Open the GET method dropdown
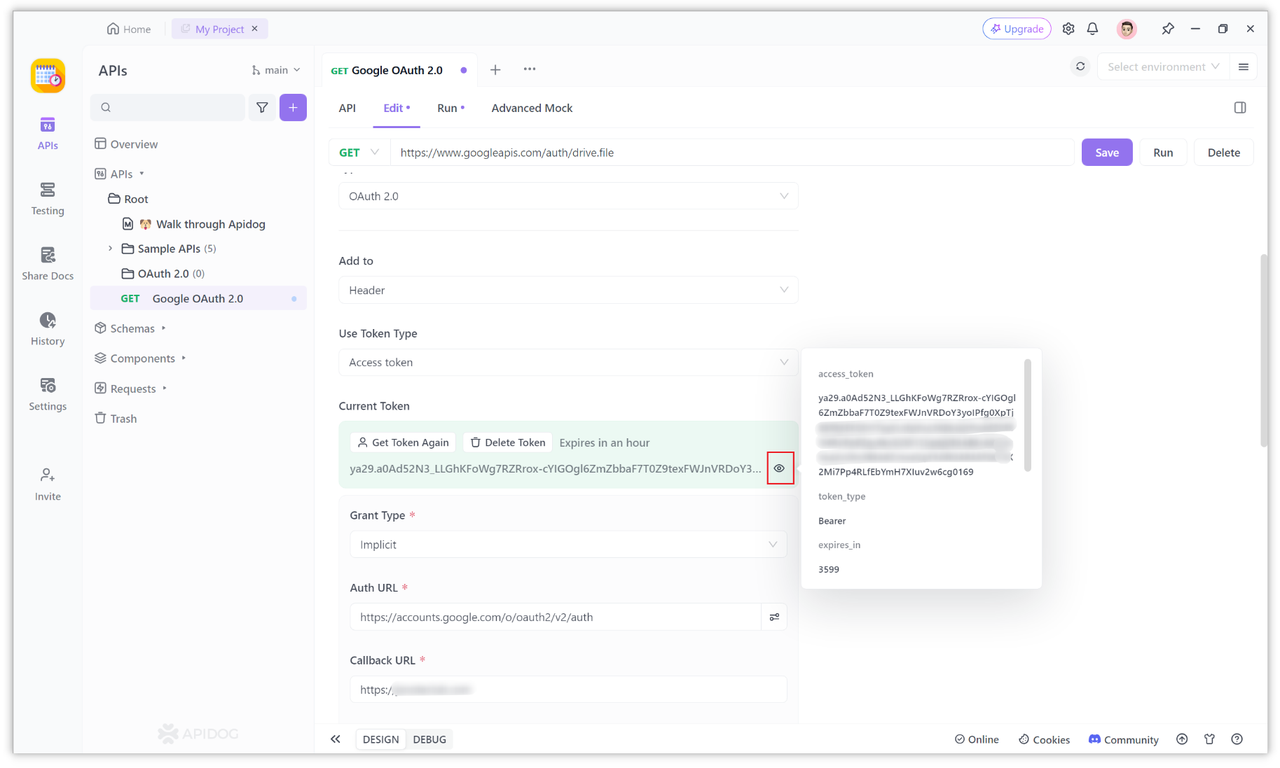Viewport: 1280px width, 768px height. pos(358,153)
